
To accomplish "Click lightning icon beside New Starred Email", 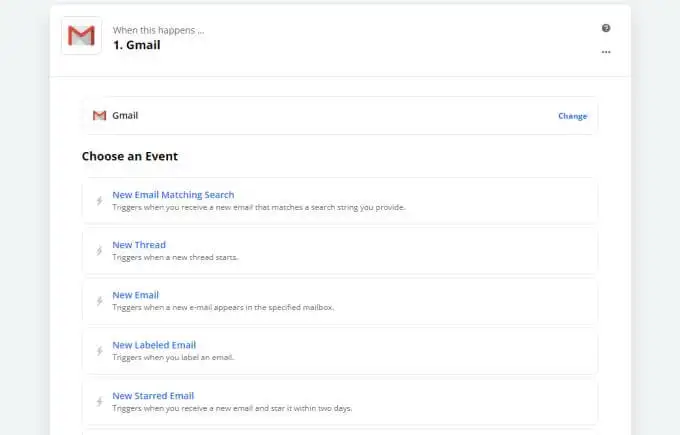I will point(99,402).
